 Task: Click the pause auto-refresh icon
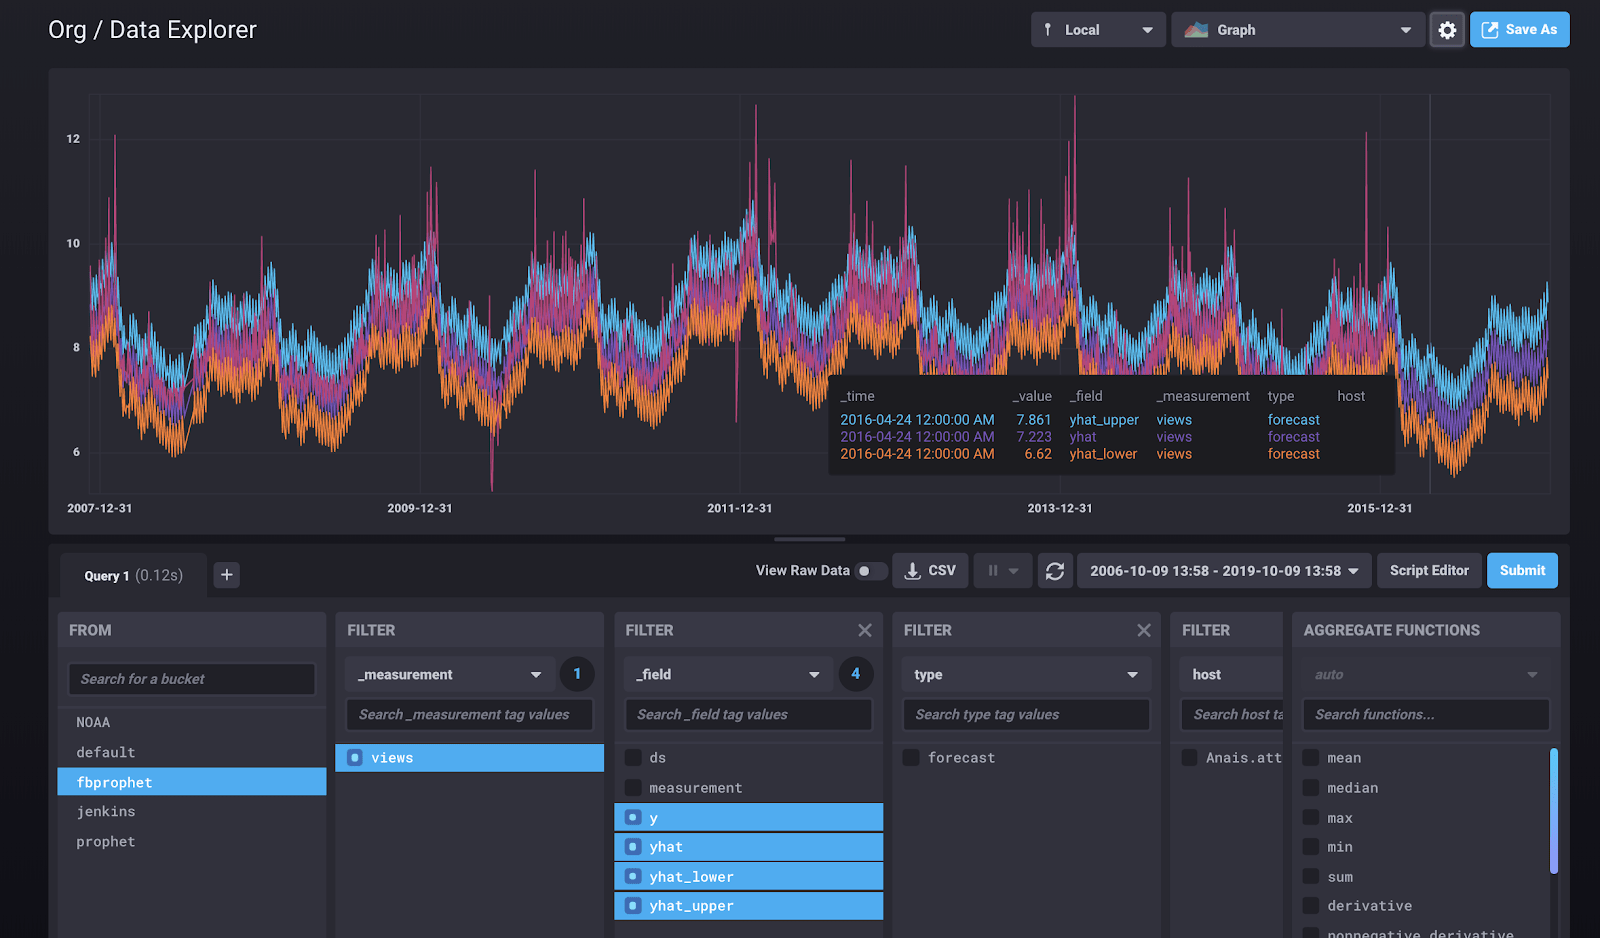(x=993, y=571)
